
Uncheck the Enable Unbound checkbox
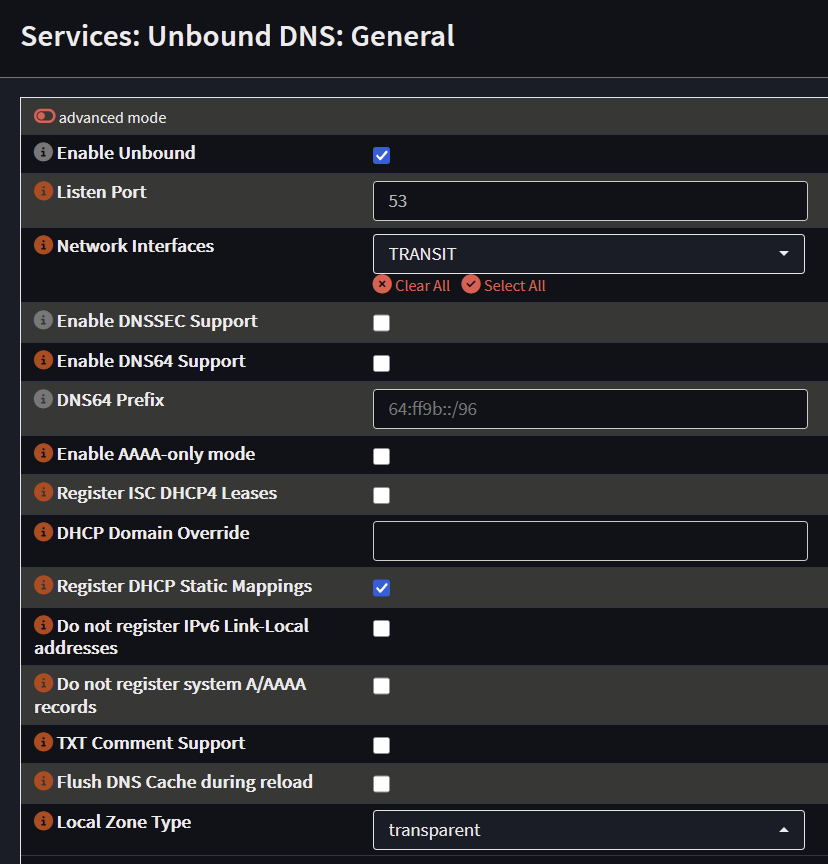[x=381, y=155]
